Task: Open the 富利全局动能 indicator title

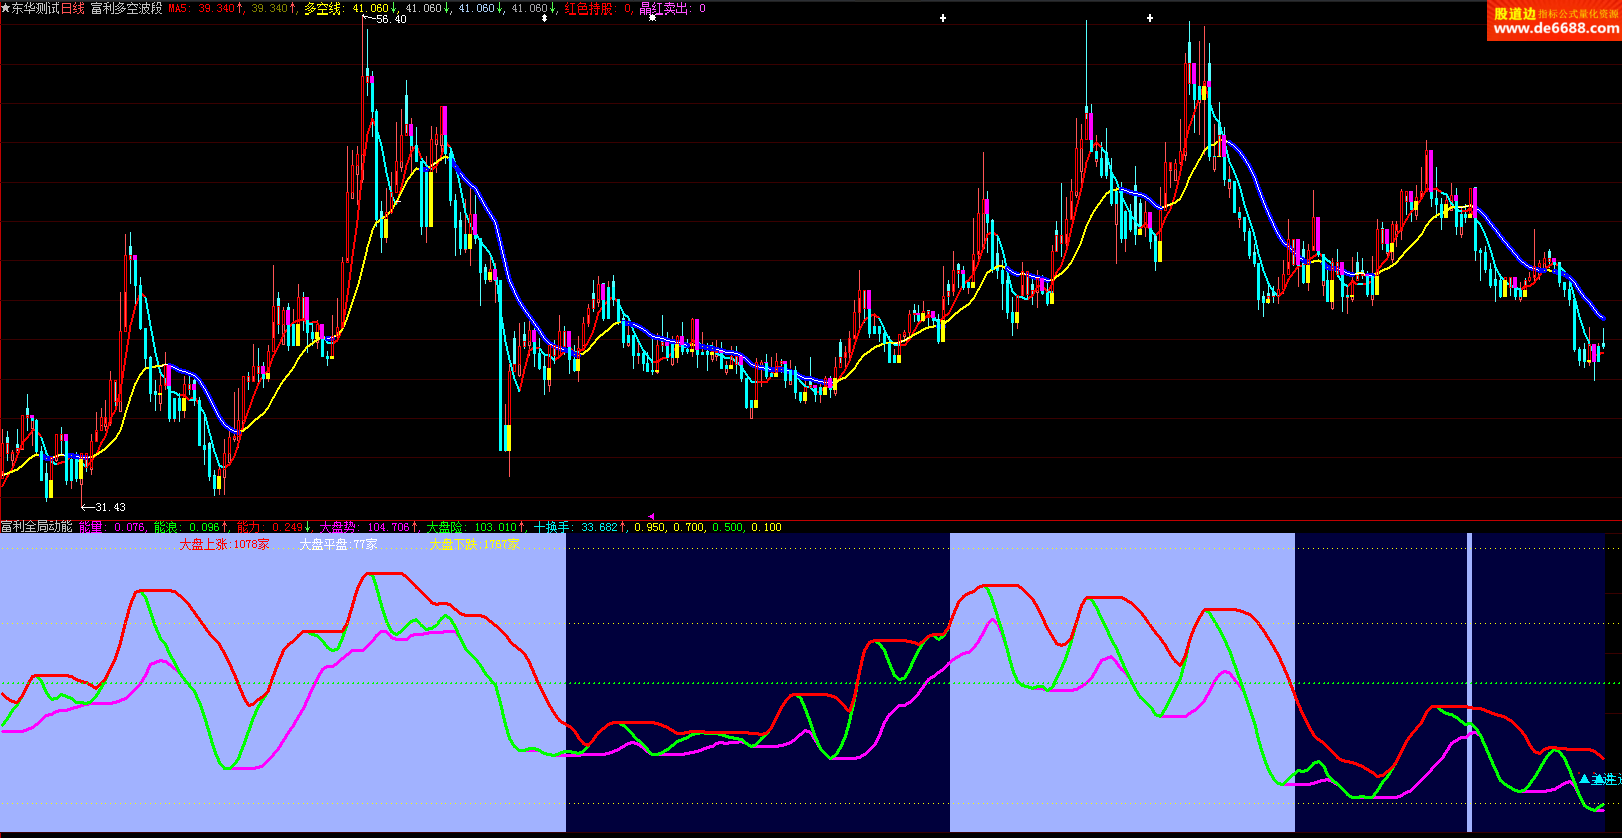Action: point(37,527)
